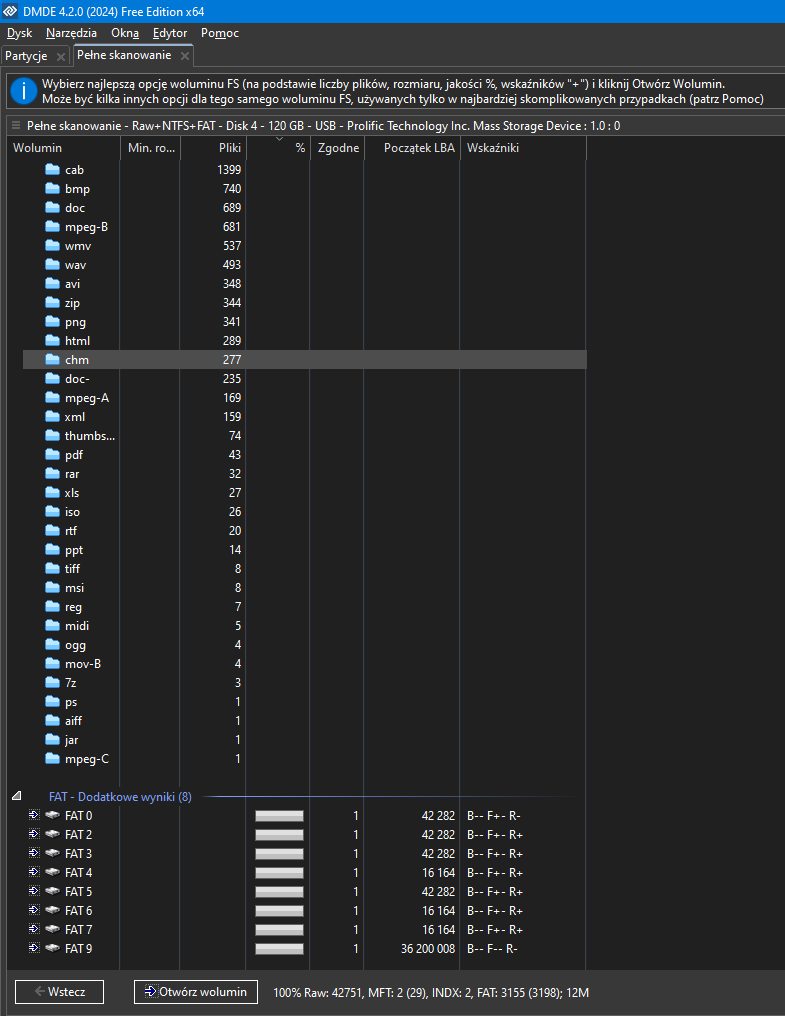Select the pdf folder icon
Screen dimensions: 785x1016
tap(53, 455)
